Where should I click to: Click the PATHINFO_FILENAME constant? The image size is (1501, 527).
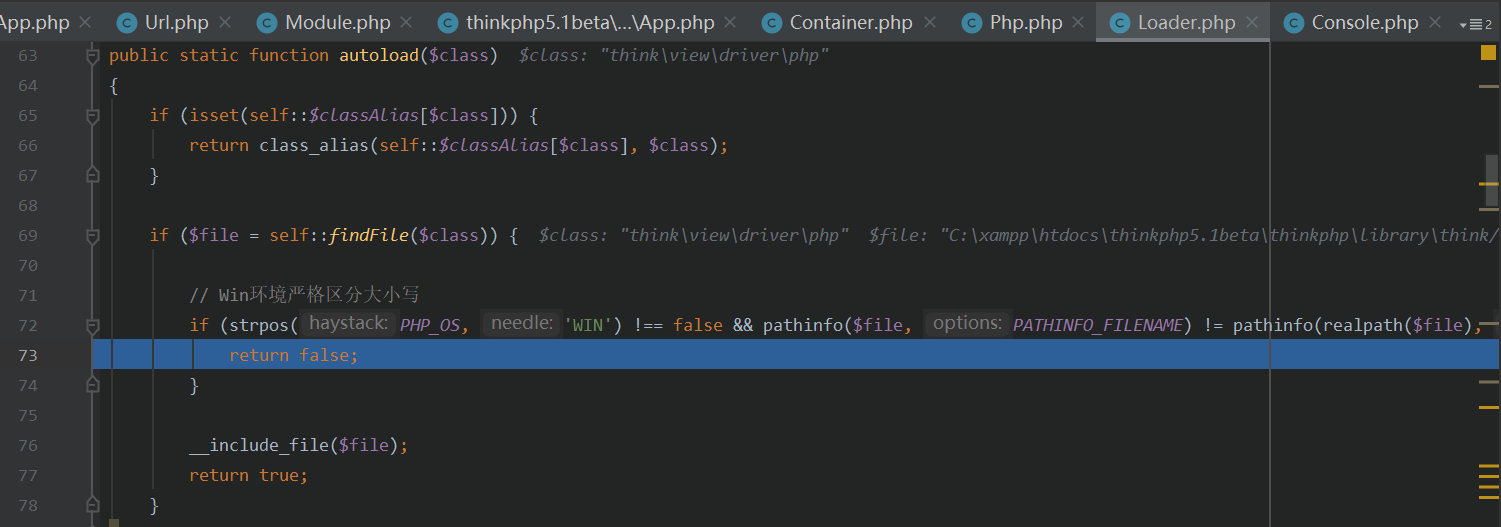pos(1097,325)
